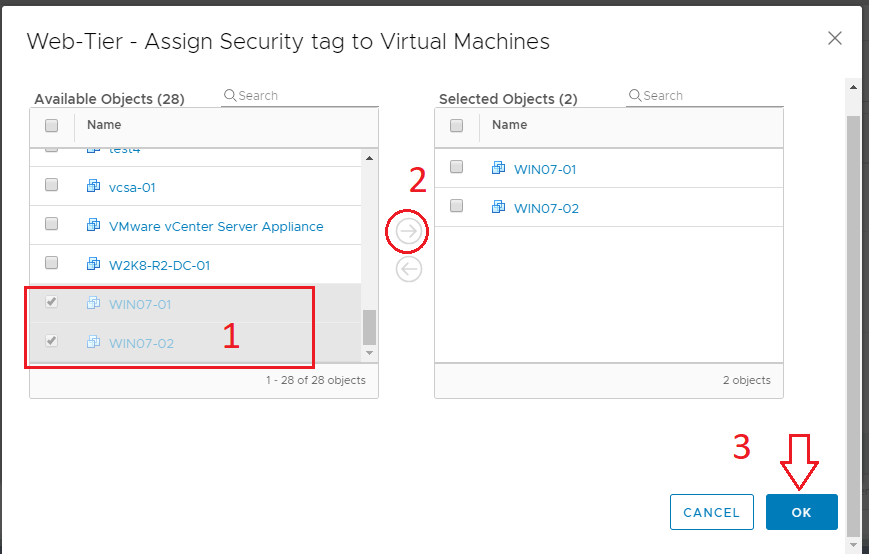The width and height of the screenshot is (869, 554).
Task: Tick the W2K8-R2-DC-01 checkbox
Action: tap(52, 264)
